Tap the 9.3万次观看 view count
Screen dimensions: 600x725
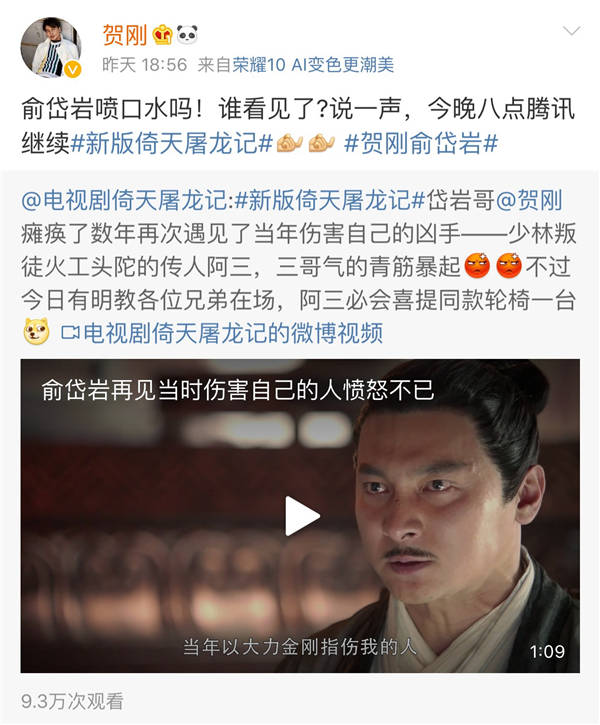point(72,701)
